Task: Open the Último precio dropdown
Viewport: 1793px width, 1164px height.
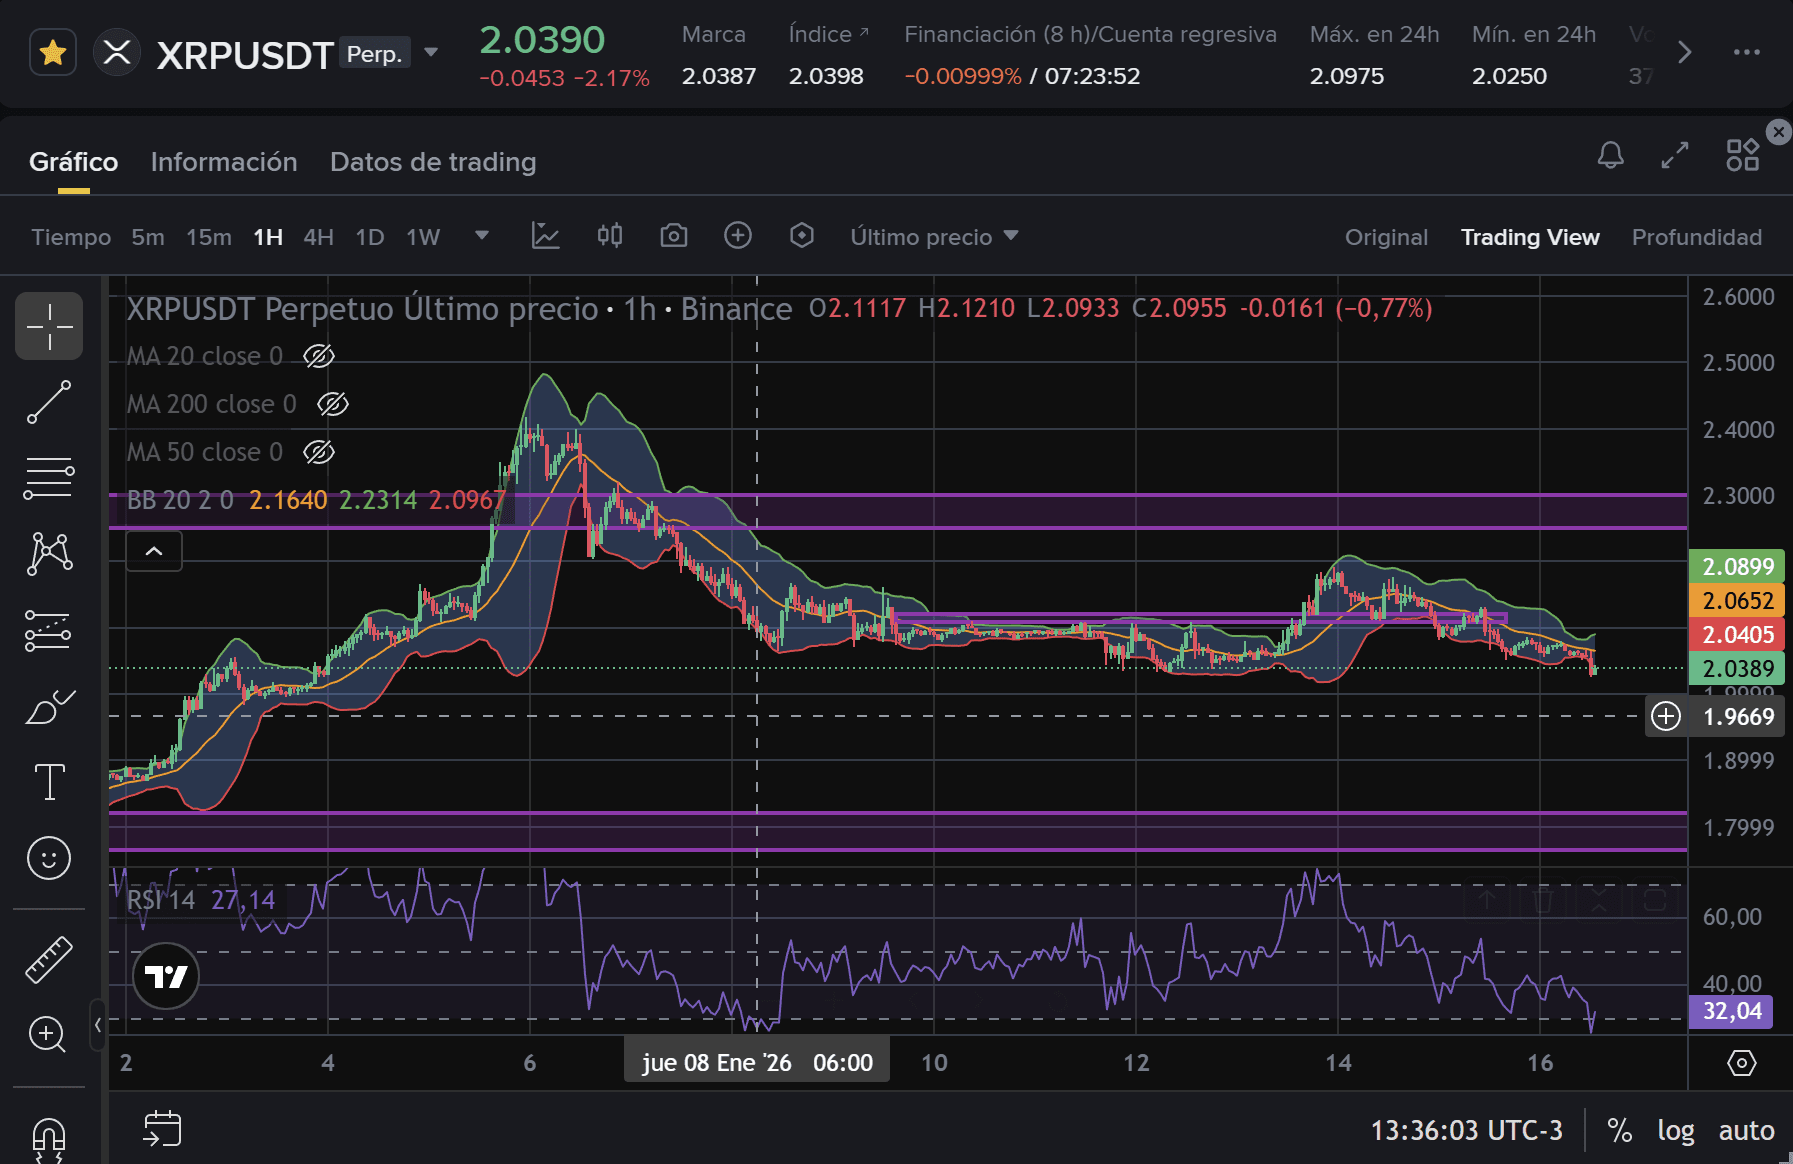Action: click(x=934, y=237)
